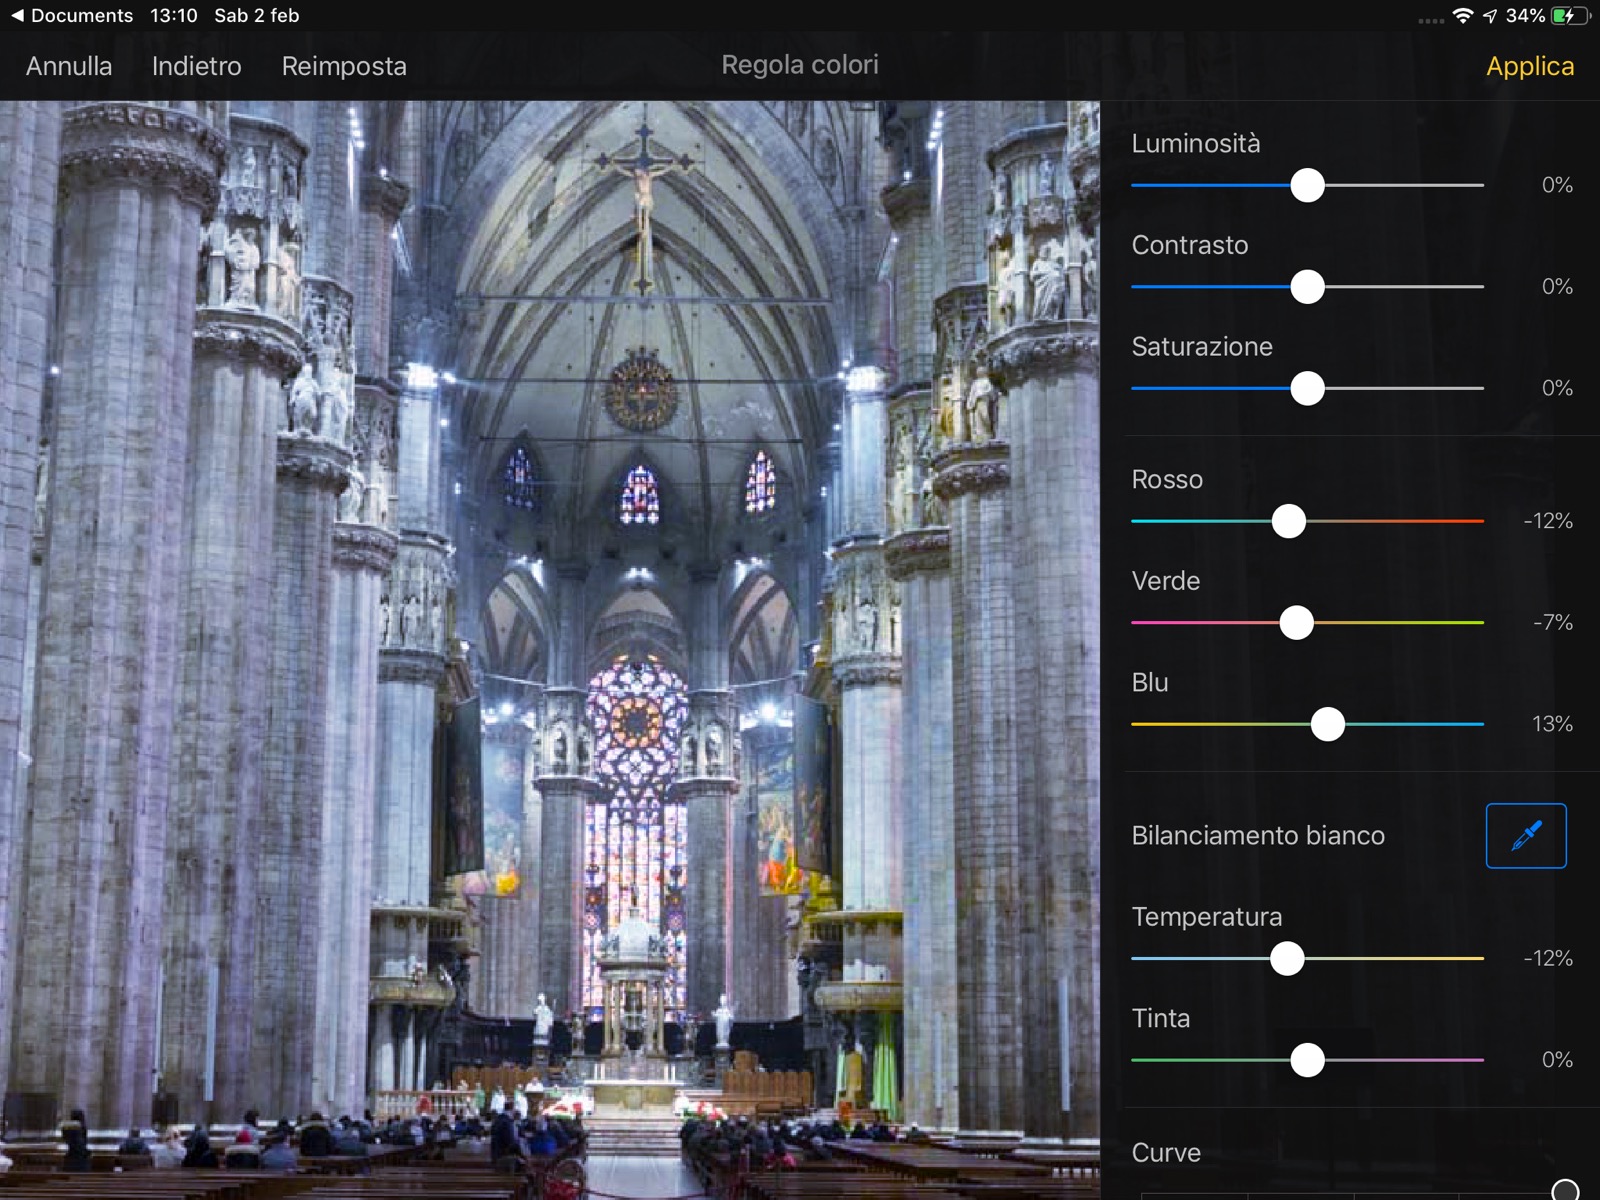Screen dimensions: 1600x1200
Task: Tap the Documents back arrow in status bar
Action: tap(17, 15)
